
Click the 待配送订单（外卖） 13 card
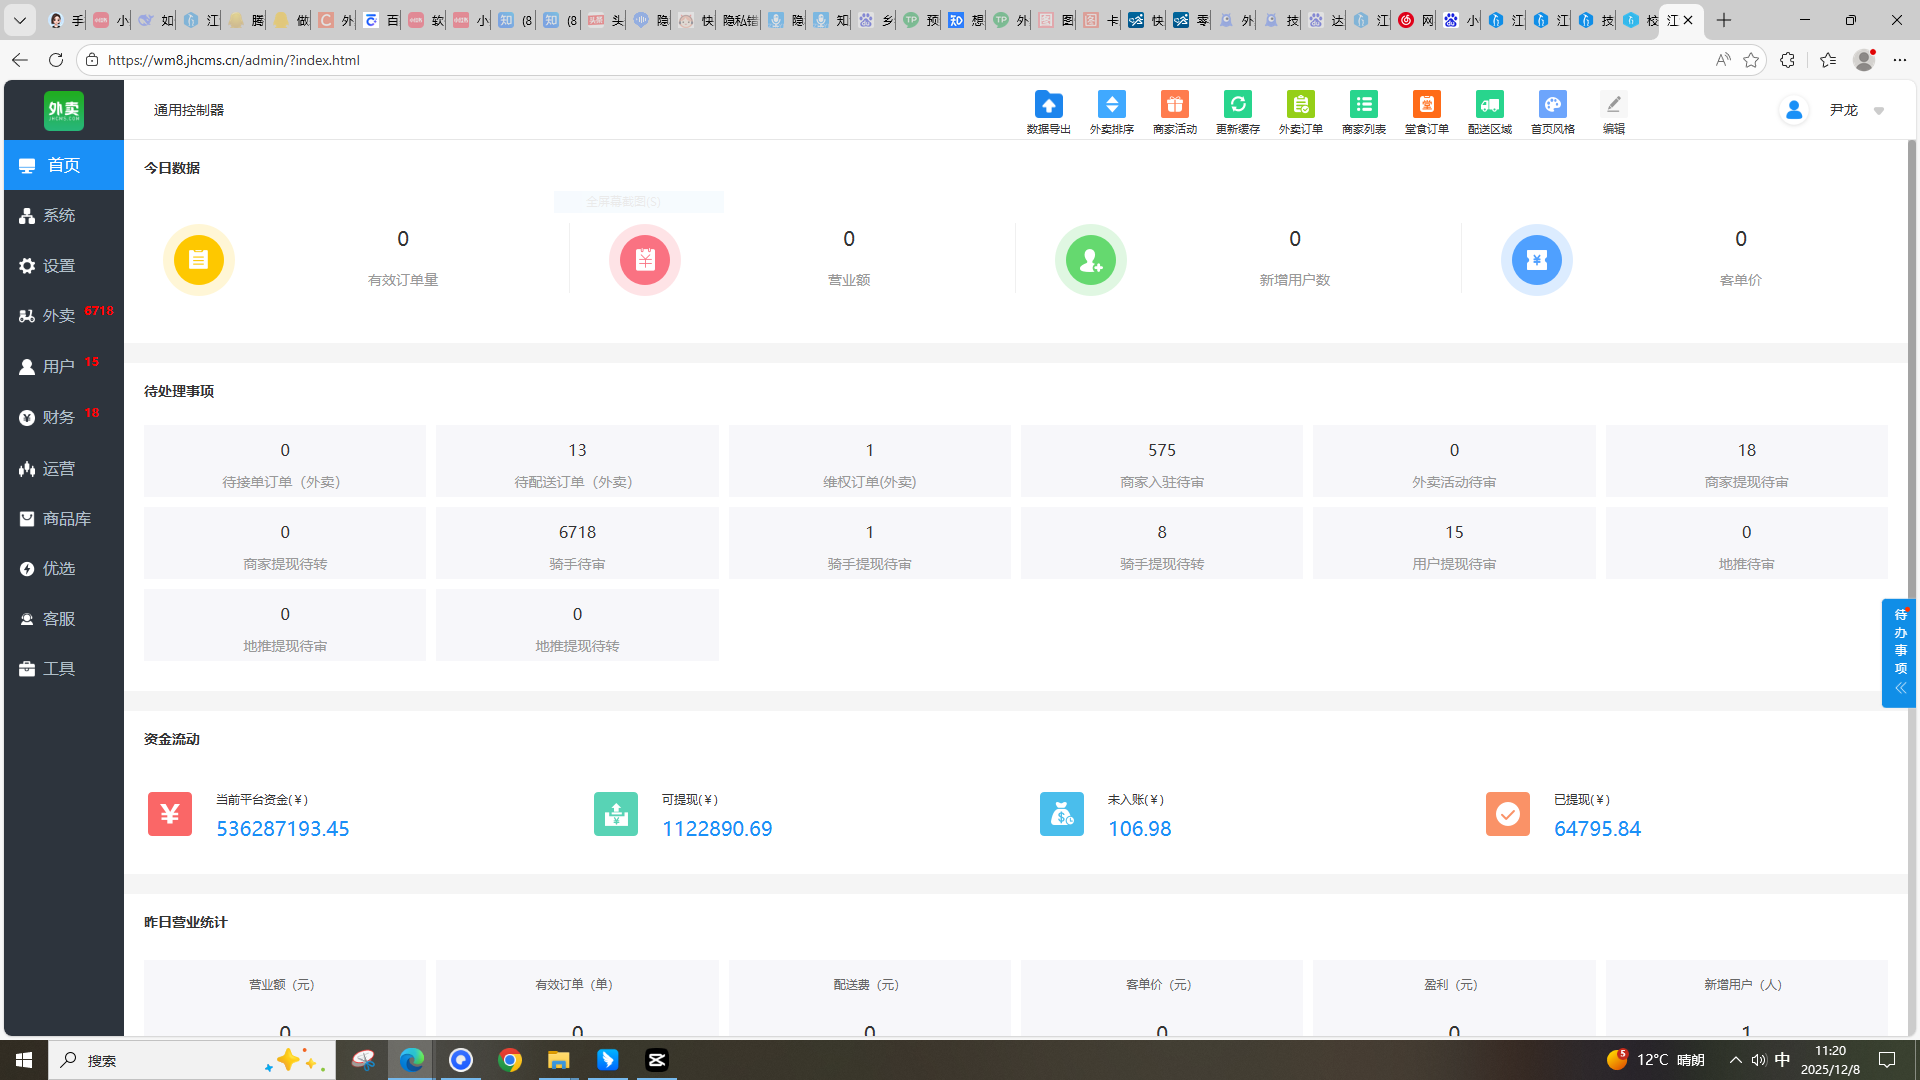577,462
